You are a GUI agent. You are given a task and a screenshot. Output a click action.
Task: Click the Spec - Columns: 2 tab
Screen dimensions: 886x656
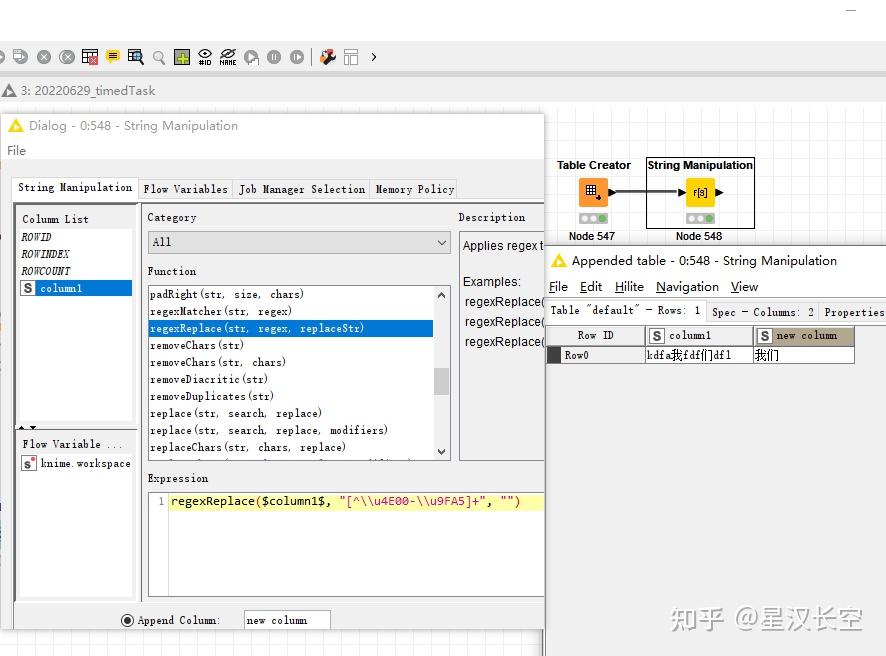pyautogui.click(x=763, y=311)
